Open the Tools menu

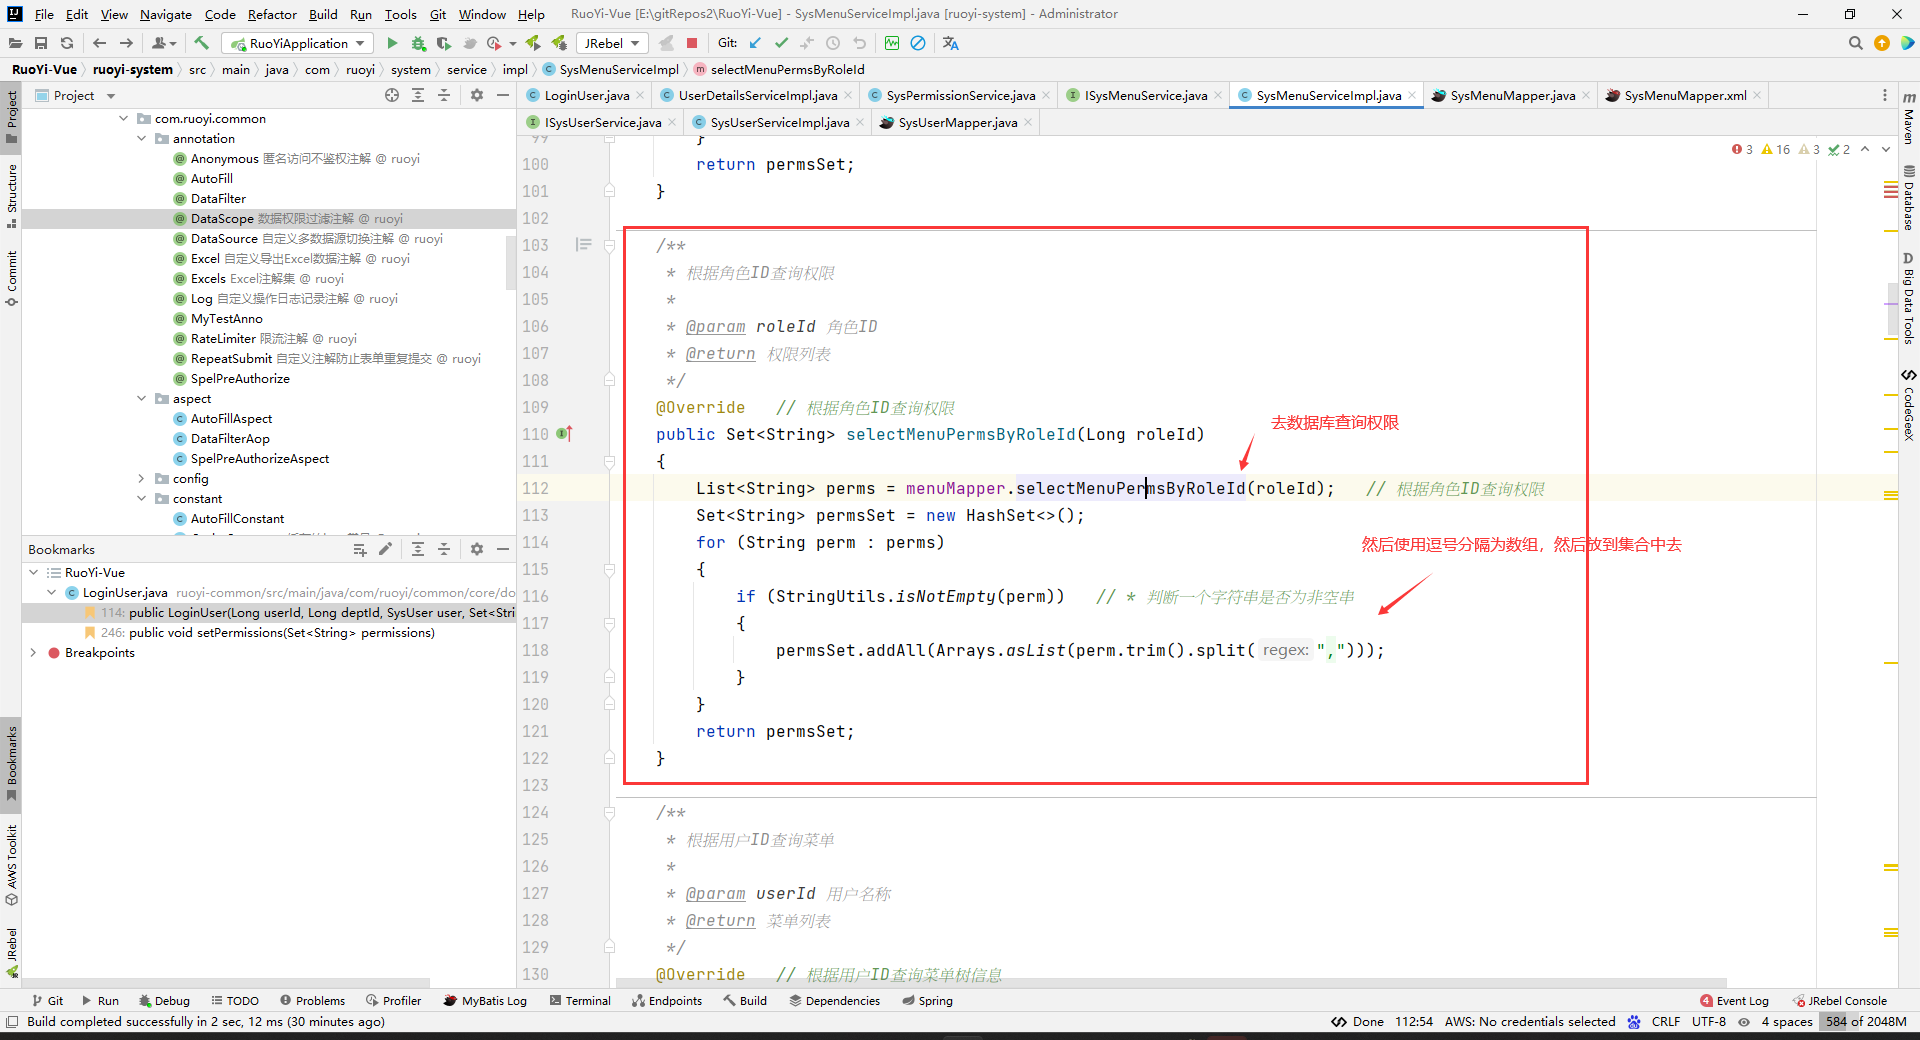pyautogui.click(x=400, y=14)
